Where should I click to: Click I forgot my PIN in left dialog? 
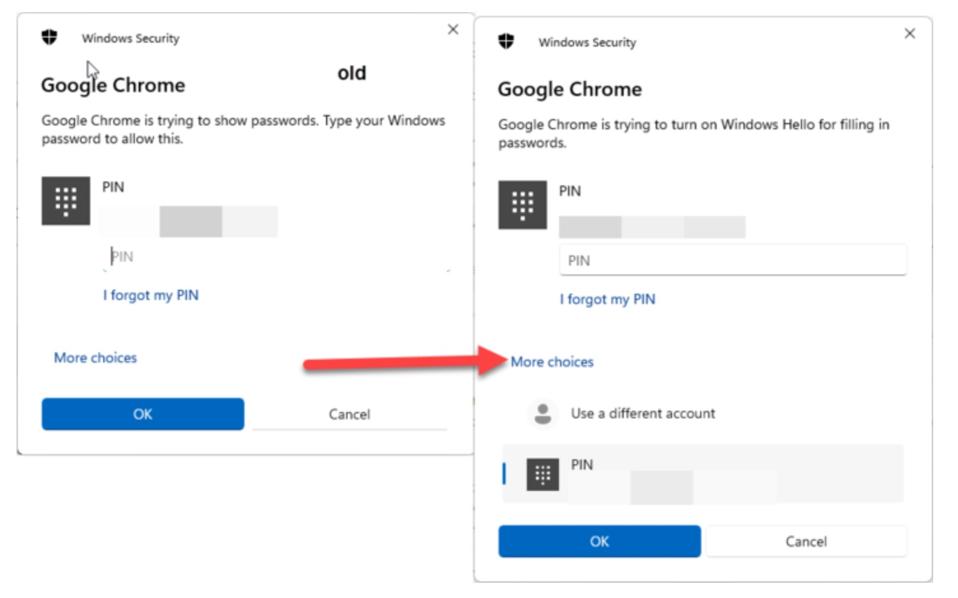[x=150, y=295]
